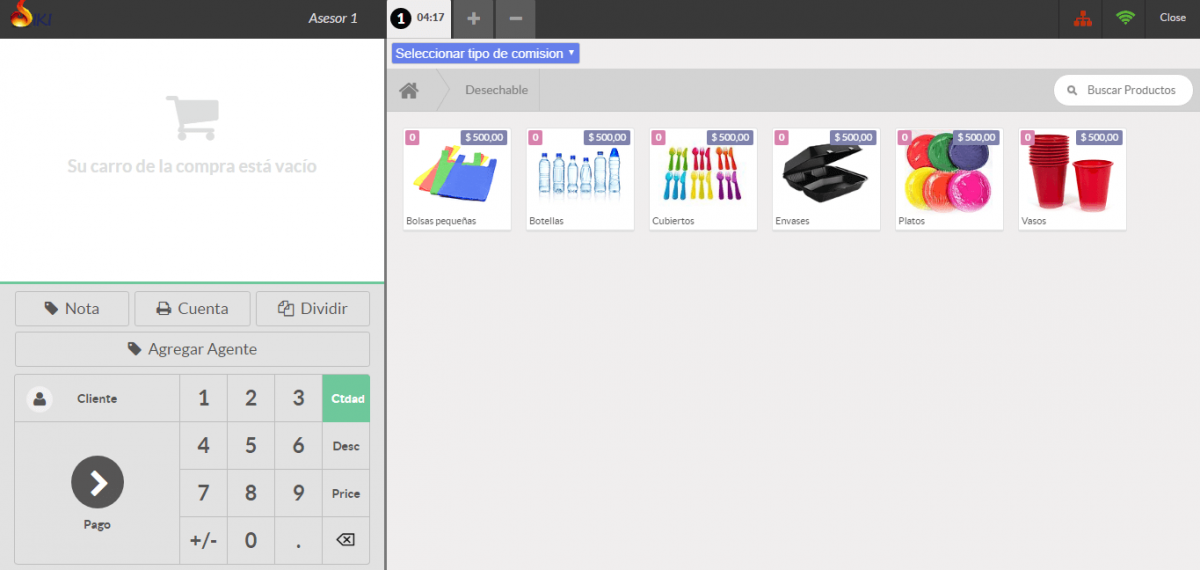Add the Platos product to cart

949,179
